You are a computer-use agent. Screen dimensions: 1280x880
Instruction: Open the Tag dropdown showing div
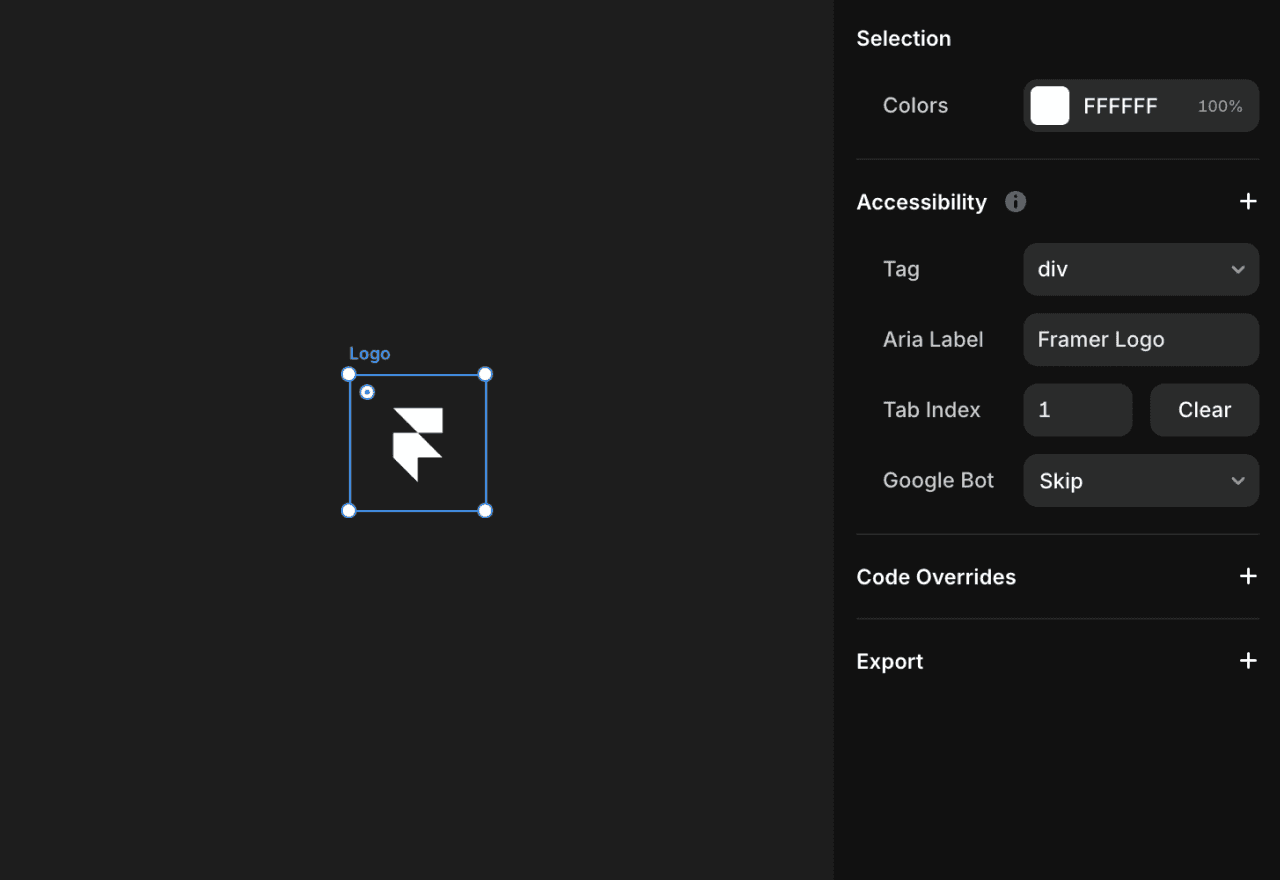(x=1141, y=269)
